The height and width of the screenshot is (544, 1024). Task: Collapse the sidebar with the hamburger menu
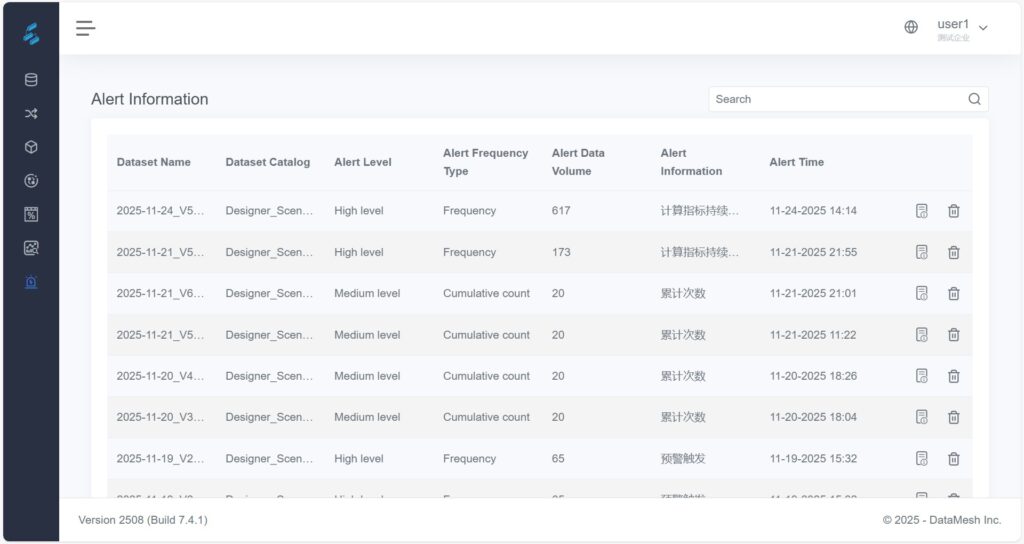point(86,28)
